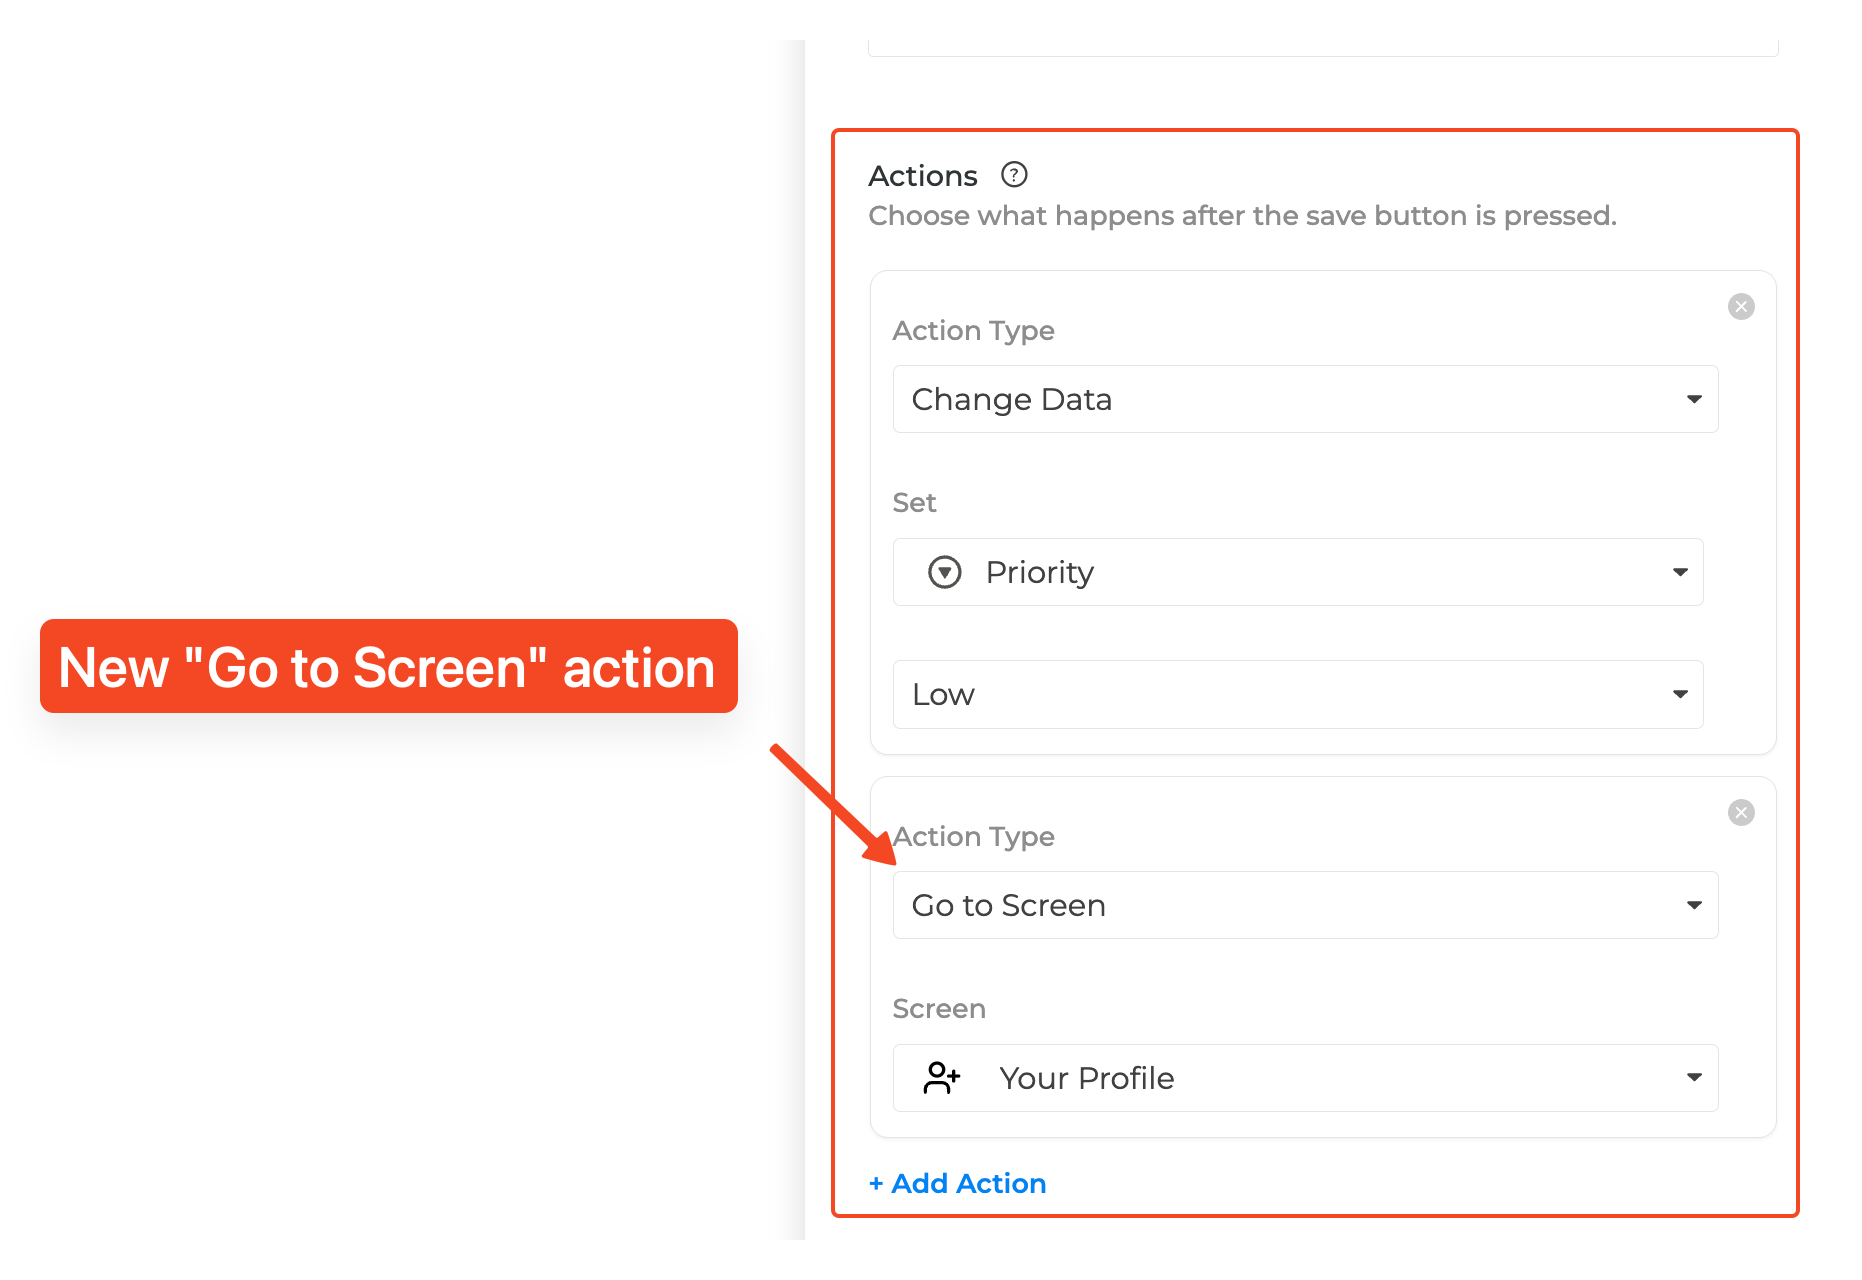Remove the Go to Screen action card

click(x=1741, y=813)
